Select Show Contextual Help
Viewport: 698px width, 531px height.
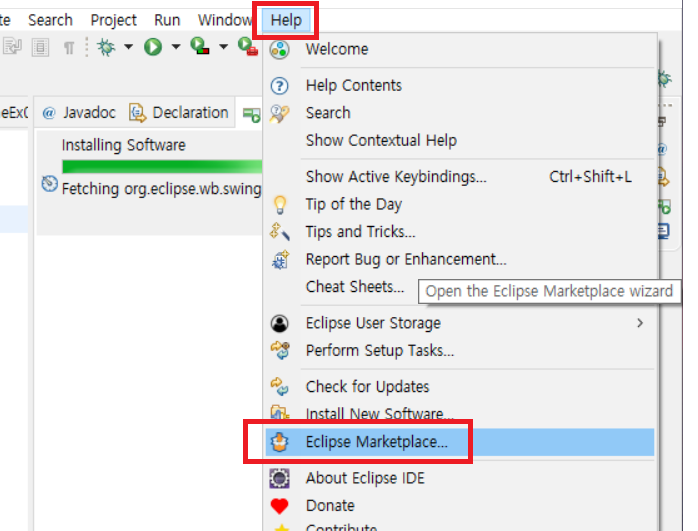(x=460, y=141)
